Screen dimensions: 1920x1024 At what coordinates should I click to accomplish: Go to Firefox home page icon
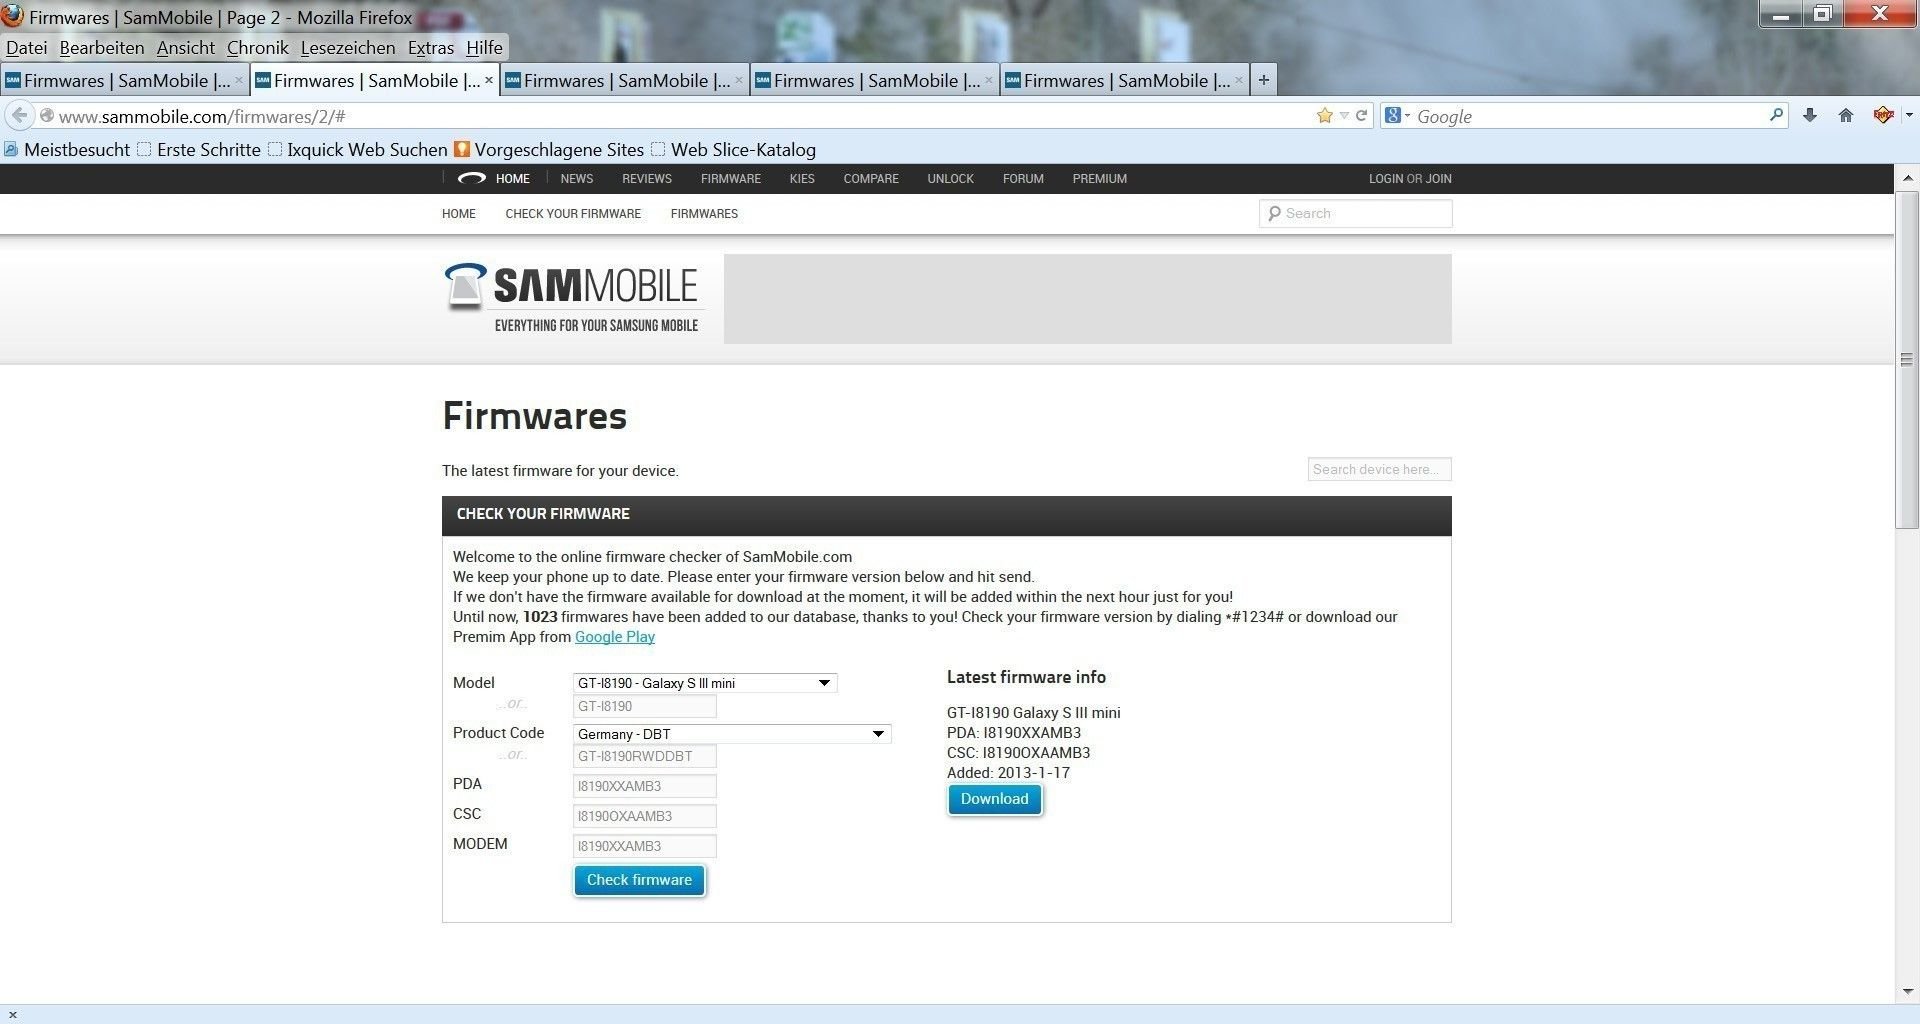click(1846, 116)
